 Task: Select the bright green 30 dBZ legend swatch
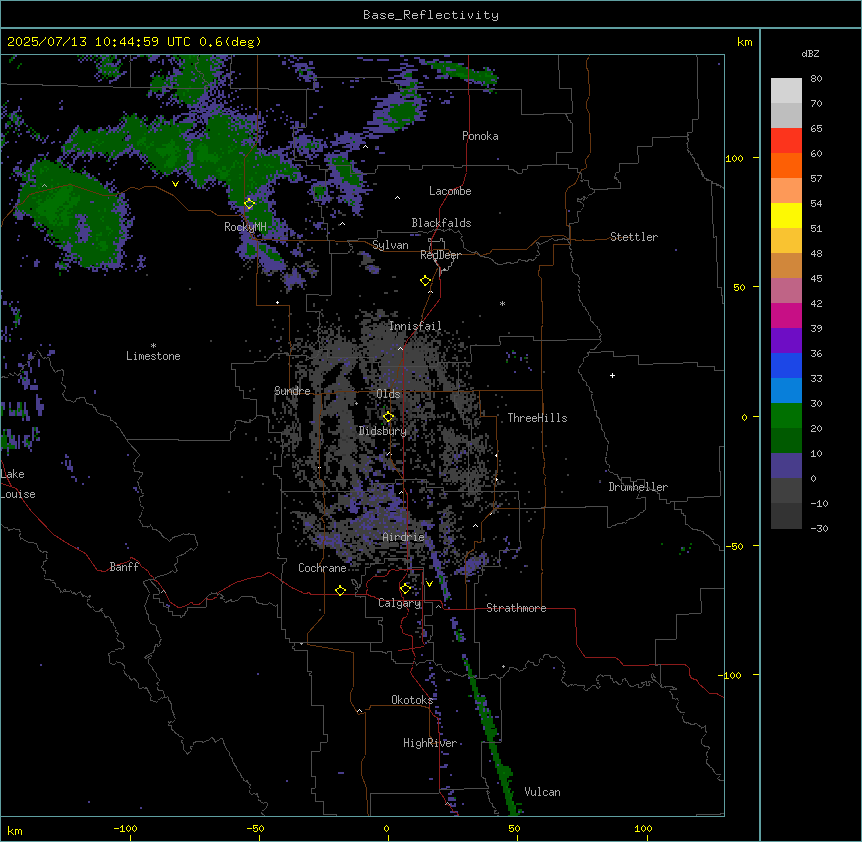pos(786,416)
